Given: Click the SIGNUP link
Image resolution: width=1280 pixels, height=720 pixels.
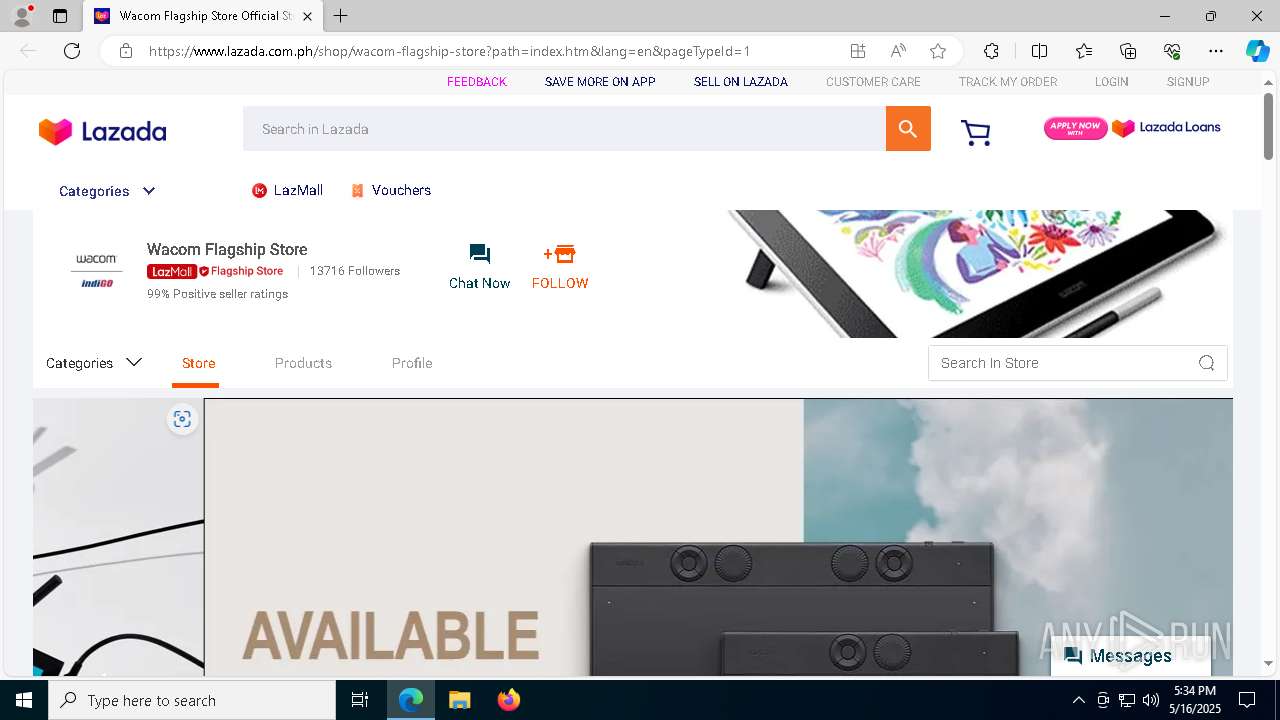Looking at the screenshot, I should coord(1188,82).
